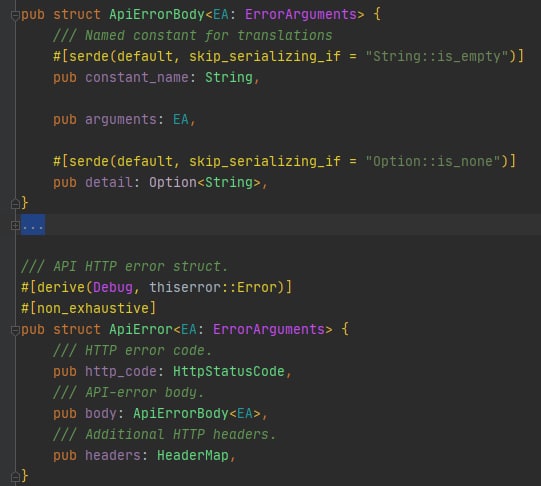The image size is (541, 486).
Task: Collapse the ApiErrorBody struct fold marker
Action: point(15,16)
